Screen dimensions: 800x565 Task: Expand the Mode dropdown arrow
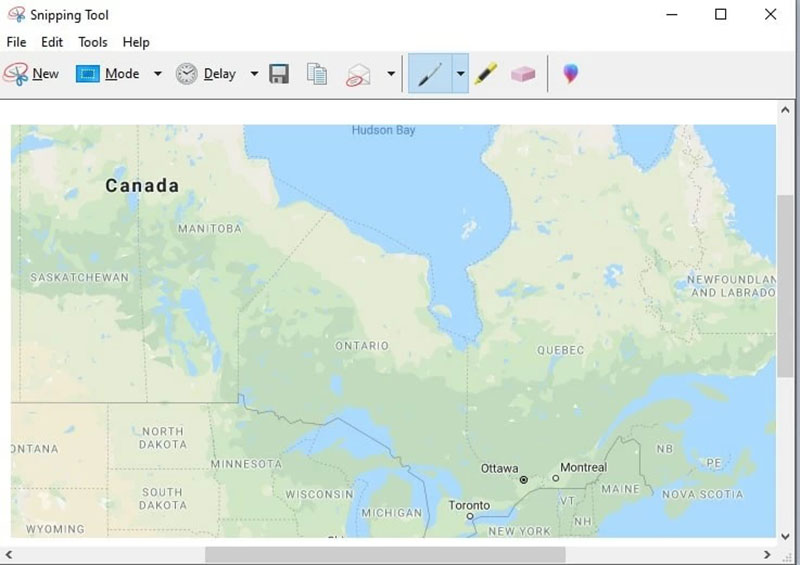click(x=157, y=74)
